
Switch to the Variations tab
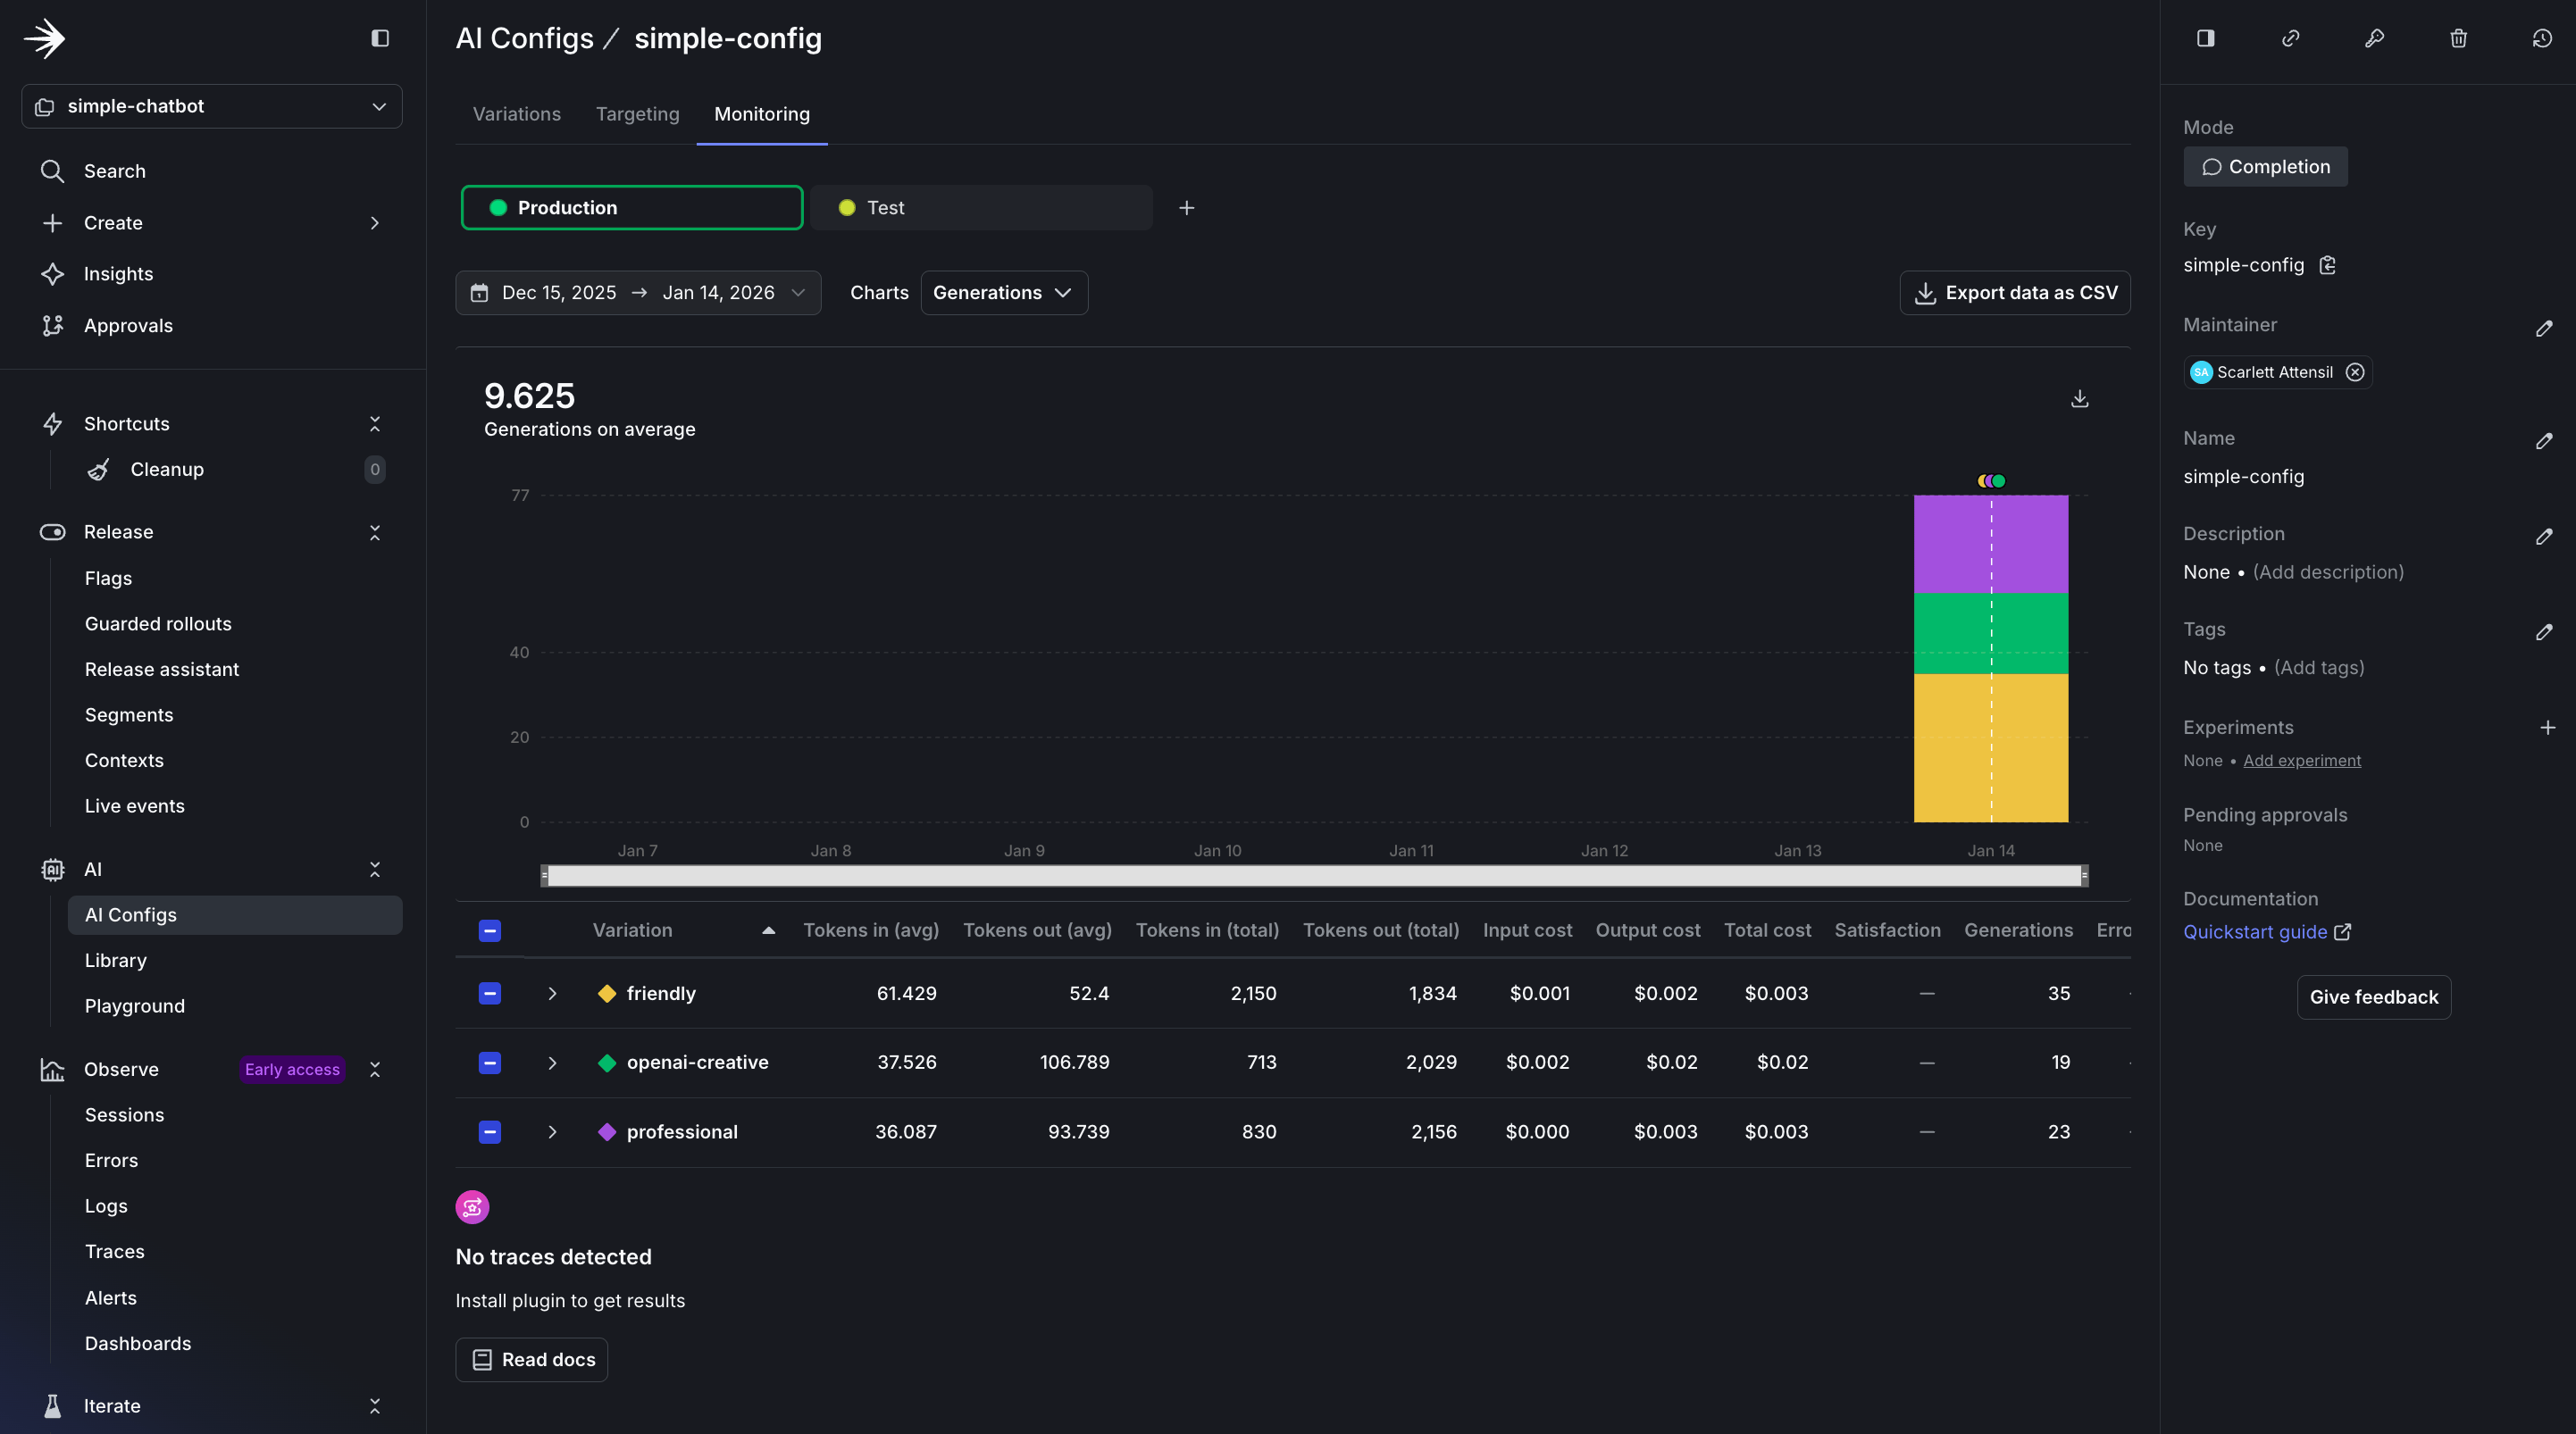[x=517, y=114]
